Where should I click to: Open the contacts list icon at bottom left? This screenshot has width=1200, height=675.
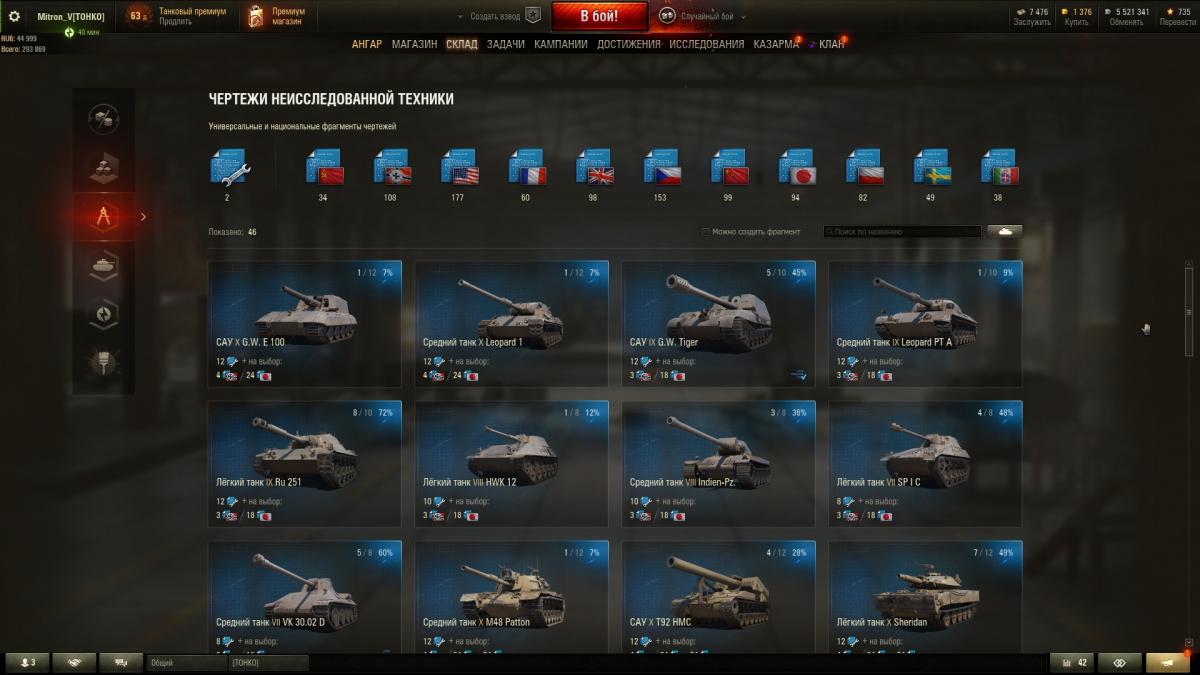[x=27, y=662]
